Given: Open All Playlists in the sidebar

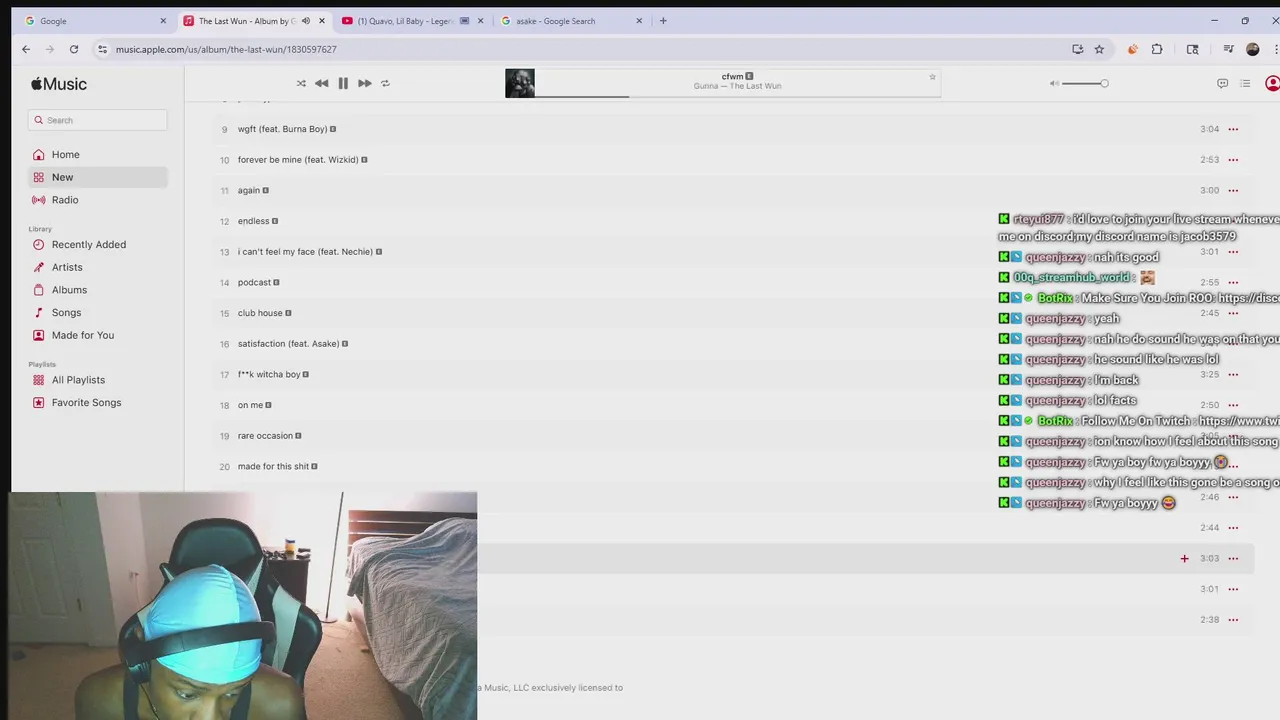Looking at the screenshot, I should 98,380.
